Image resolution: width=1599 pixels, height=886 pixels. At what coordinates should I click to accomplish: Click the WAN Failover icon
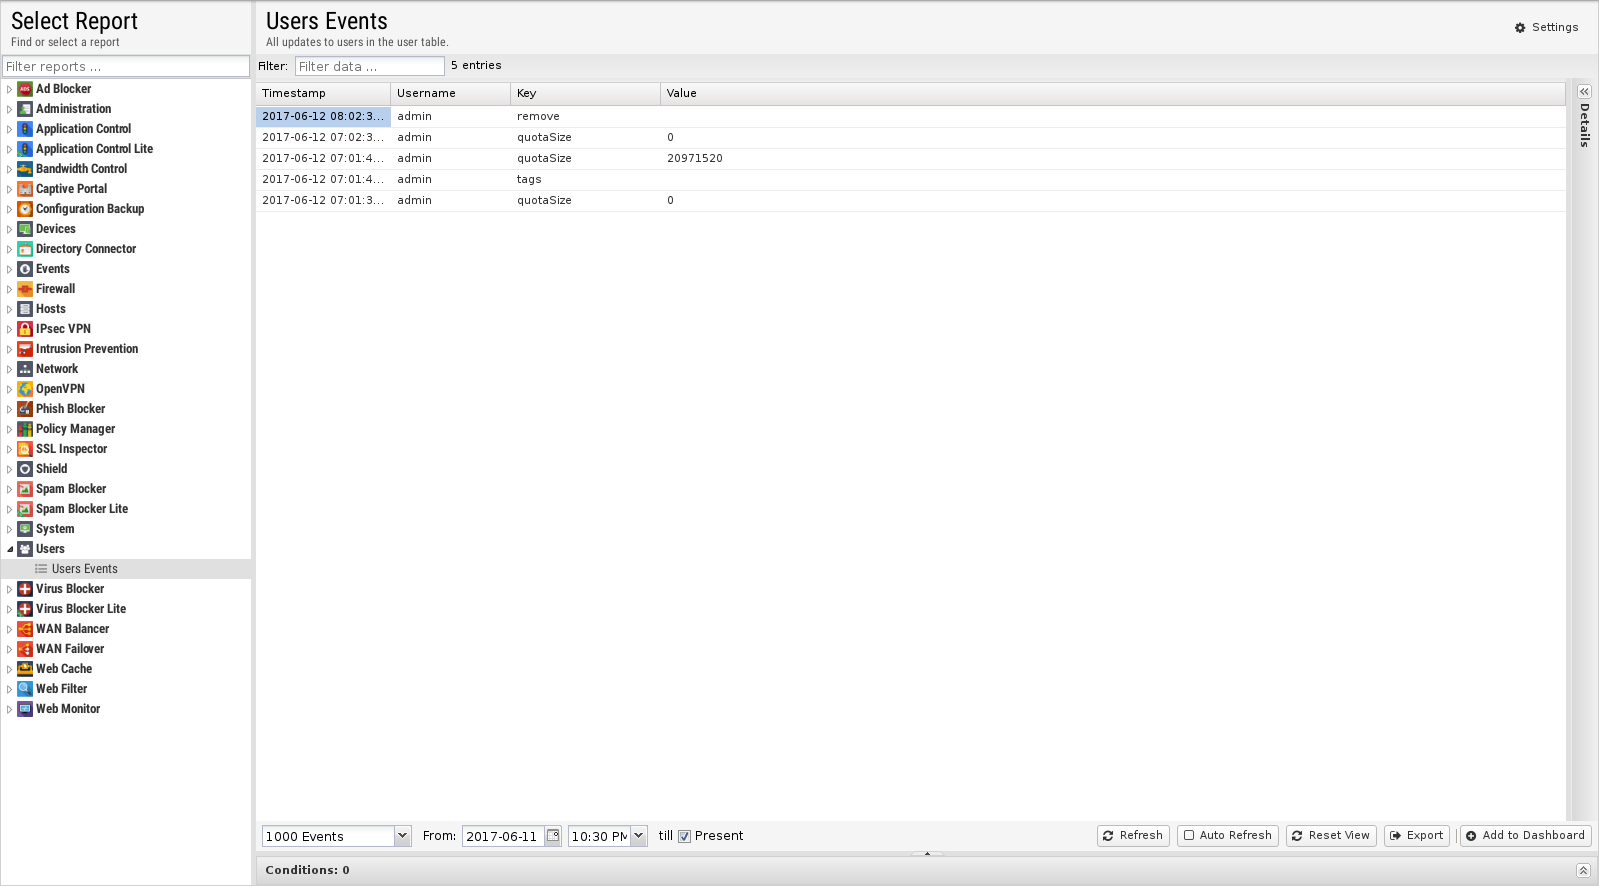tap(25, 649)
